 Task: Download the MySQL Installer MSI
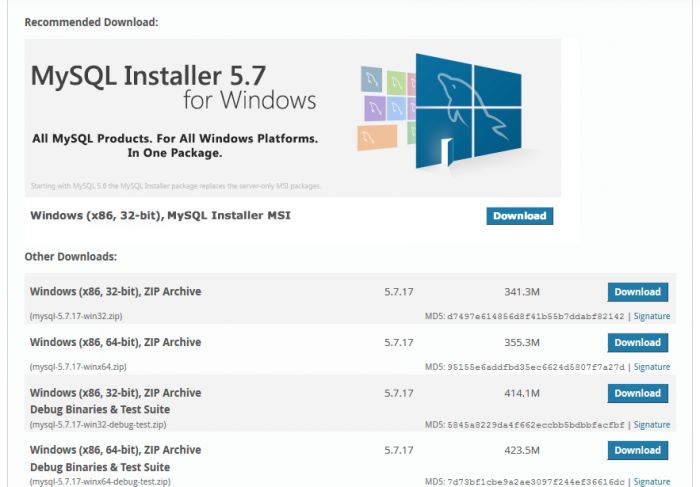(x=519, y=216)
